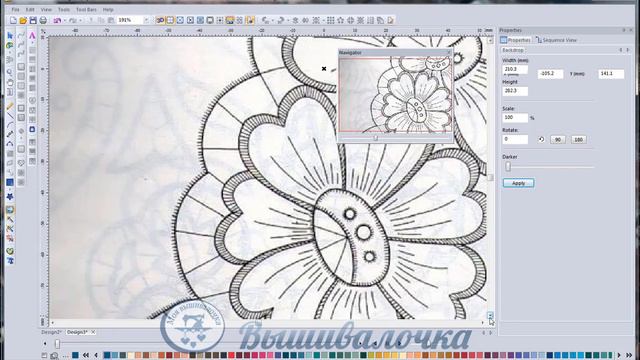This screenshot has height=360, width=640.
Task: Pin the Properties panel
Action: (x=624, y=30)
